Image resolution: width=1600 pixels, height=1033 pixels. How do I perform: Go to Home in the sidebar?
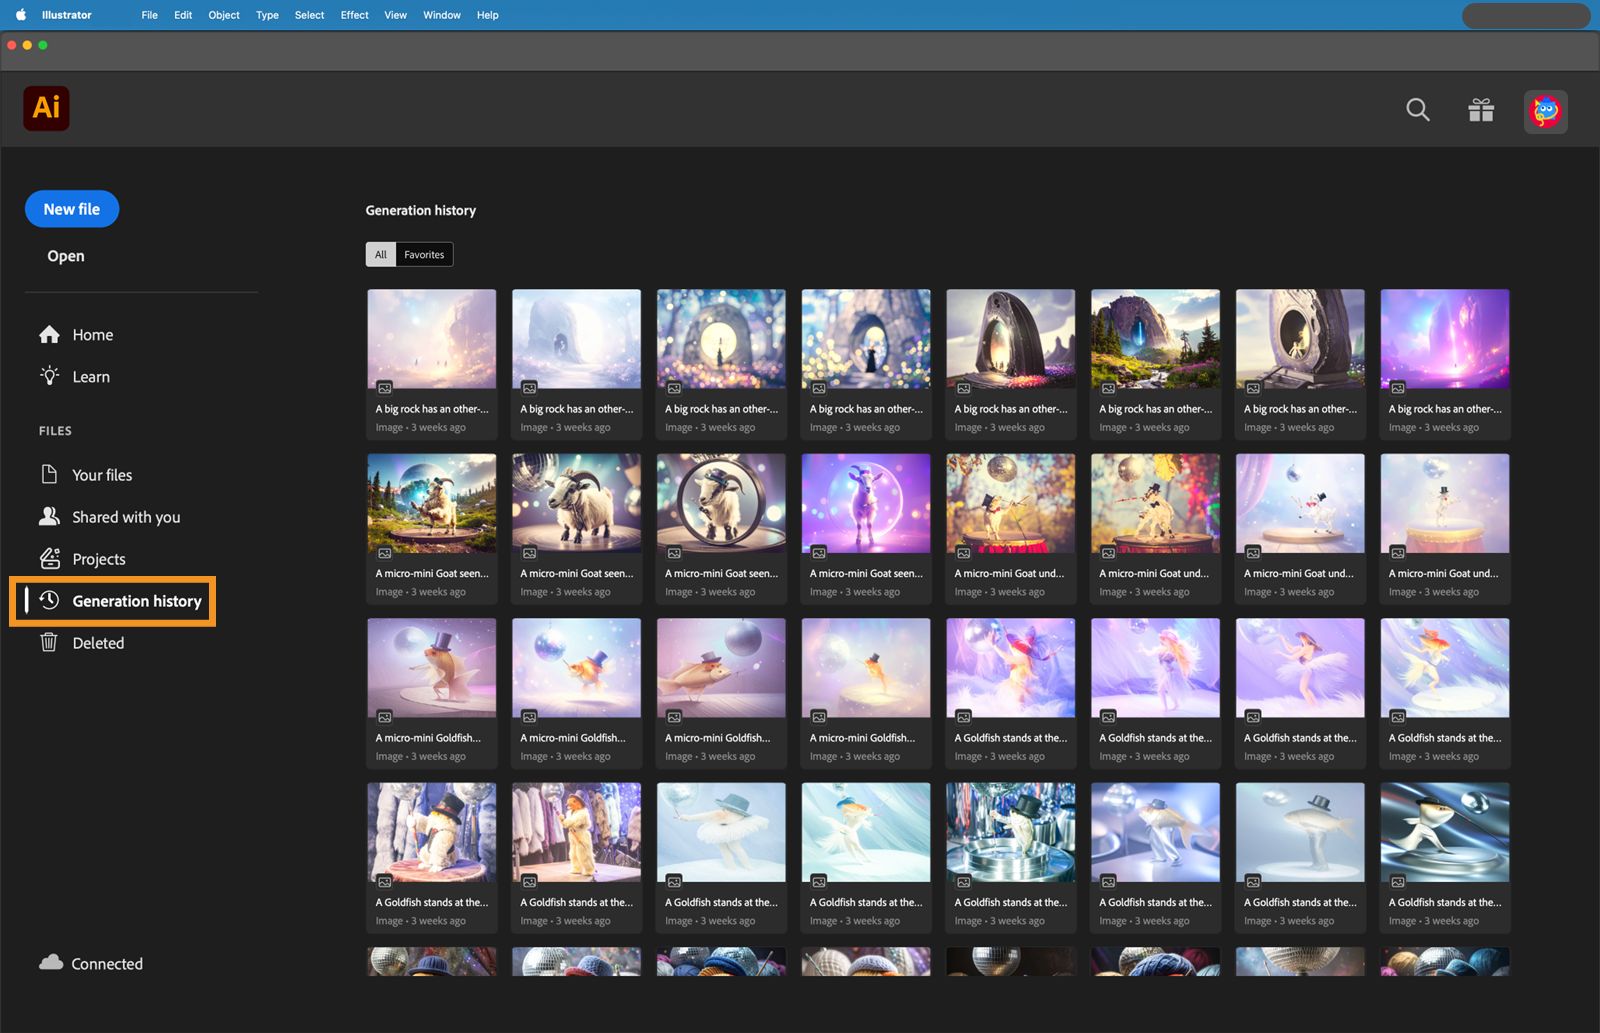(91, 335)
